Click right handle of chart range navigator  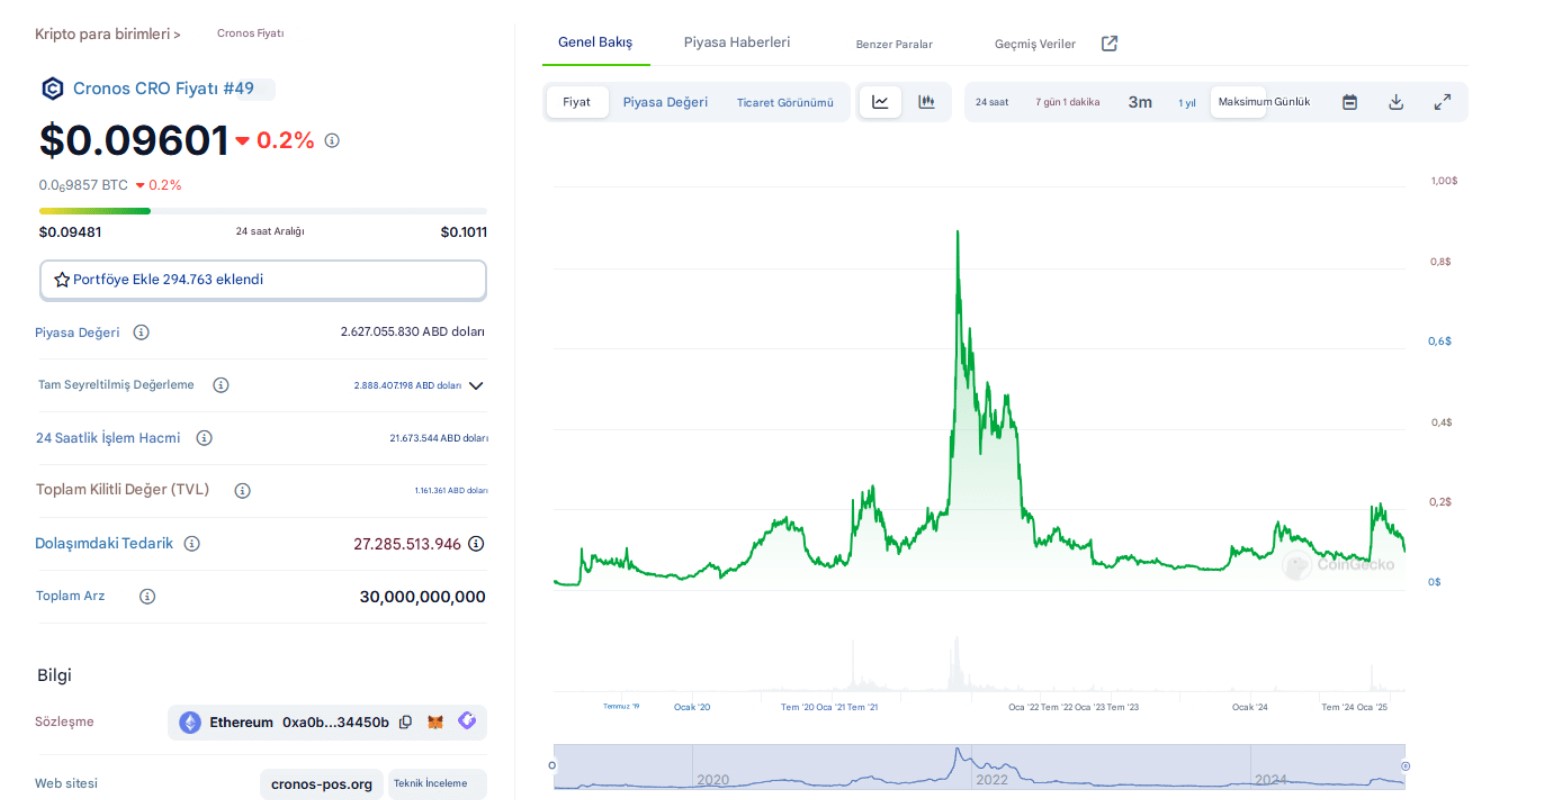tap(1405, 766)
